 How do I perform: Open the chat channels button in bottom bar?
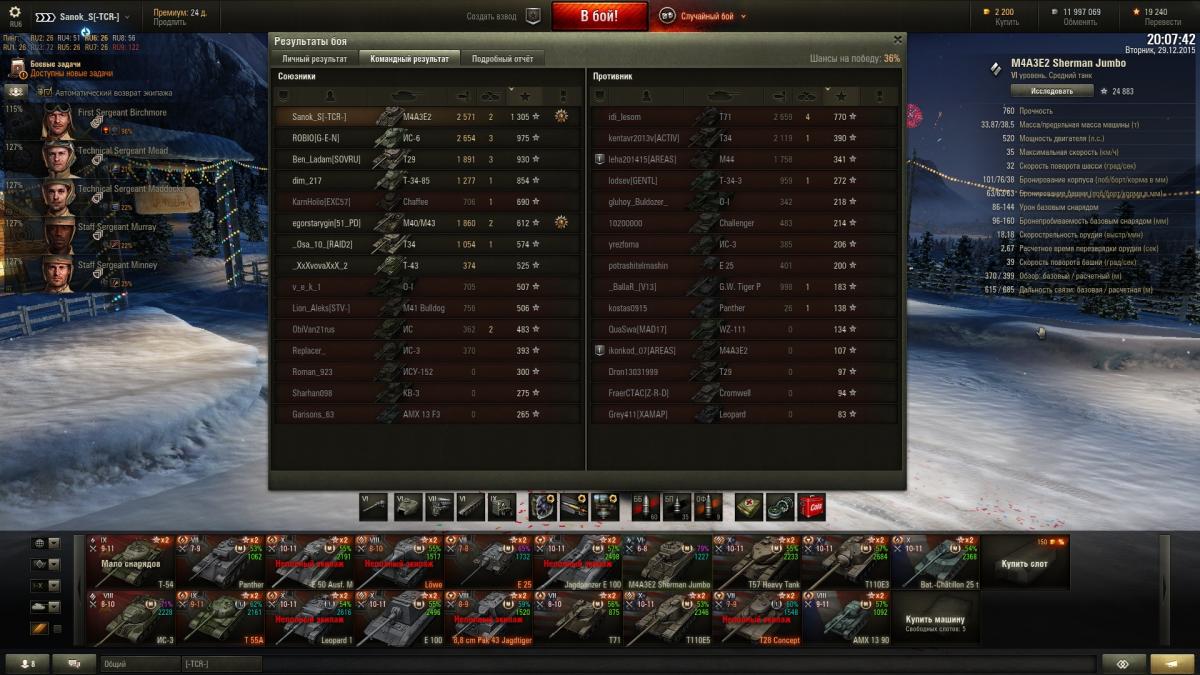point(74,664)
